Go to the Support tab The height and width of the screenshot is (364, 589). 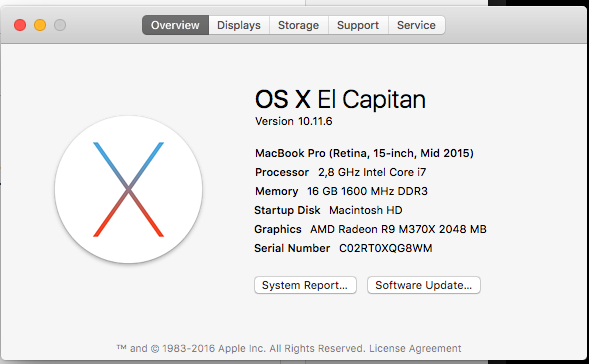(x=358, y=25)
